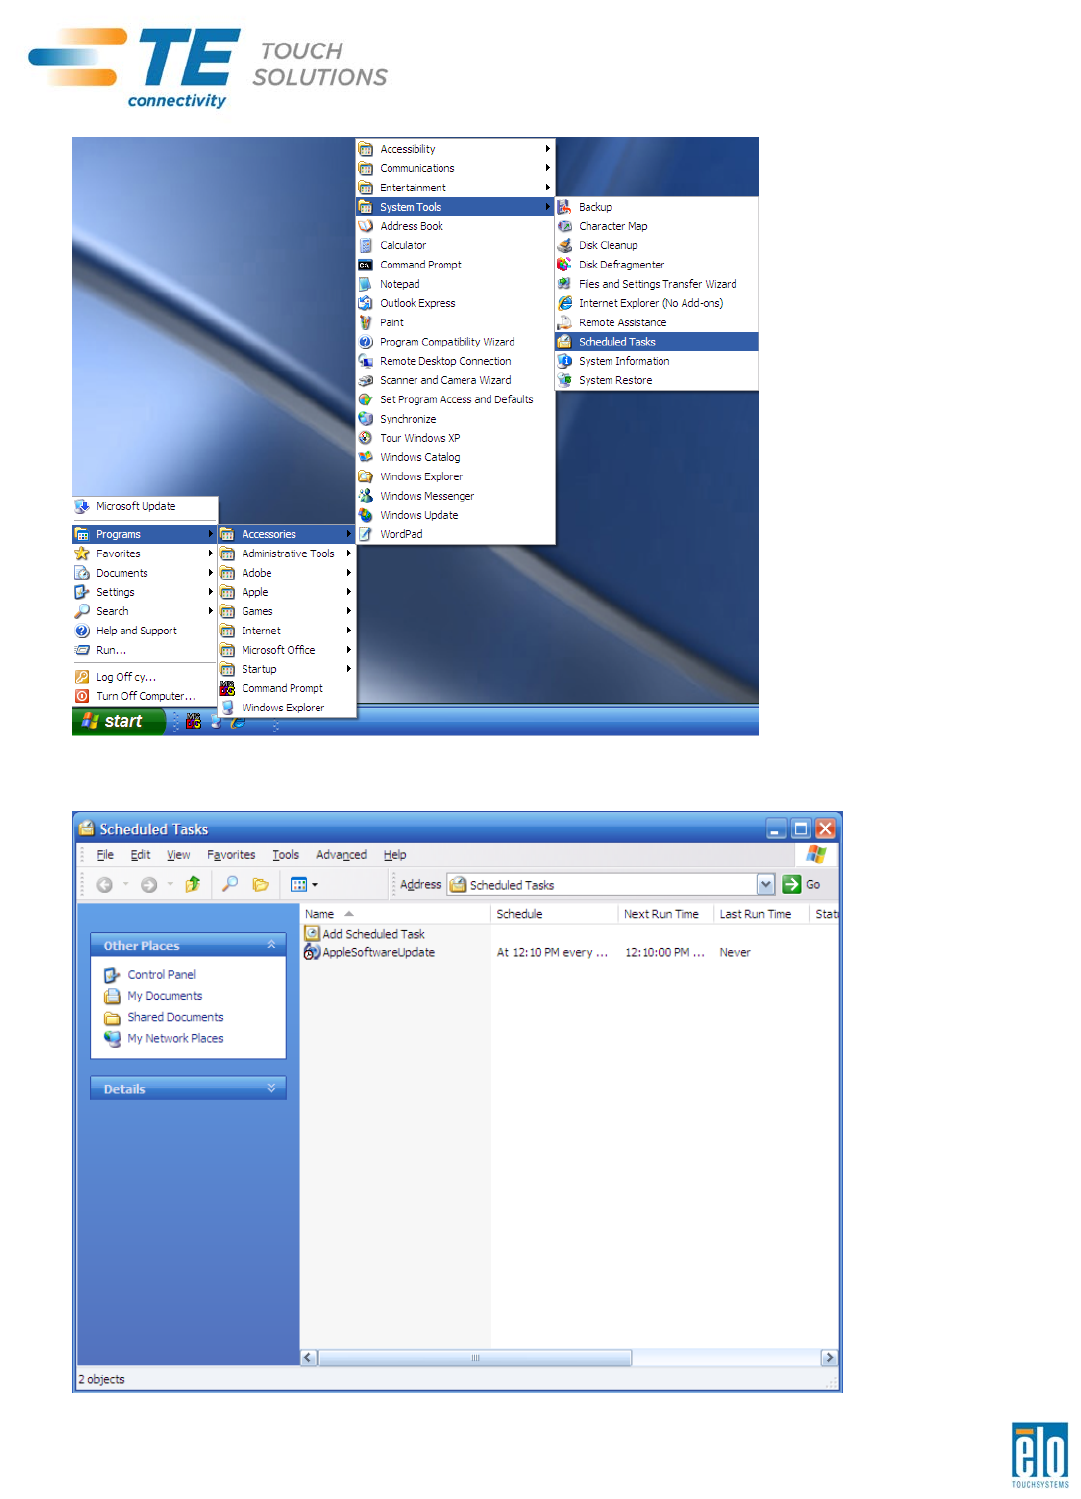Click the Up folder icon in toolbar

click(193, 885)
